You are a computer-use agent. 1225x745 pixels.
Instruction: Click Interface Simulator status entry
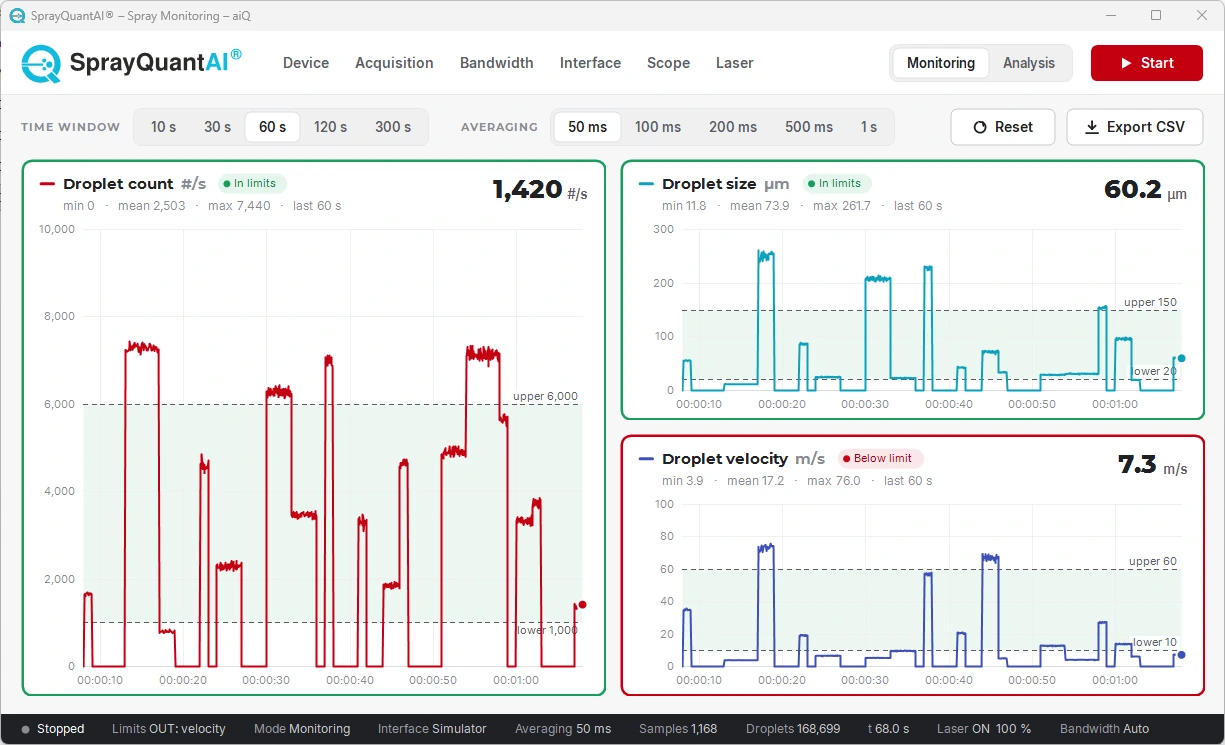coord(432,729)
